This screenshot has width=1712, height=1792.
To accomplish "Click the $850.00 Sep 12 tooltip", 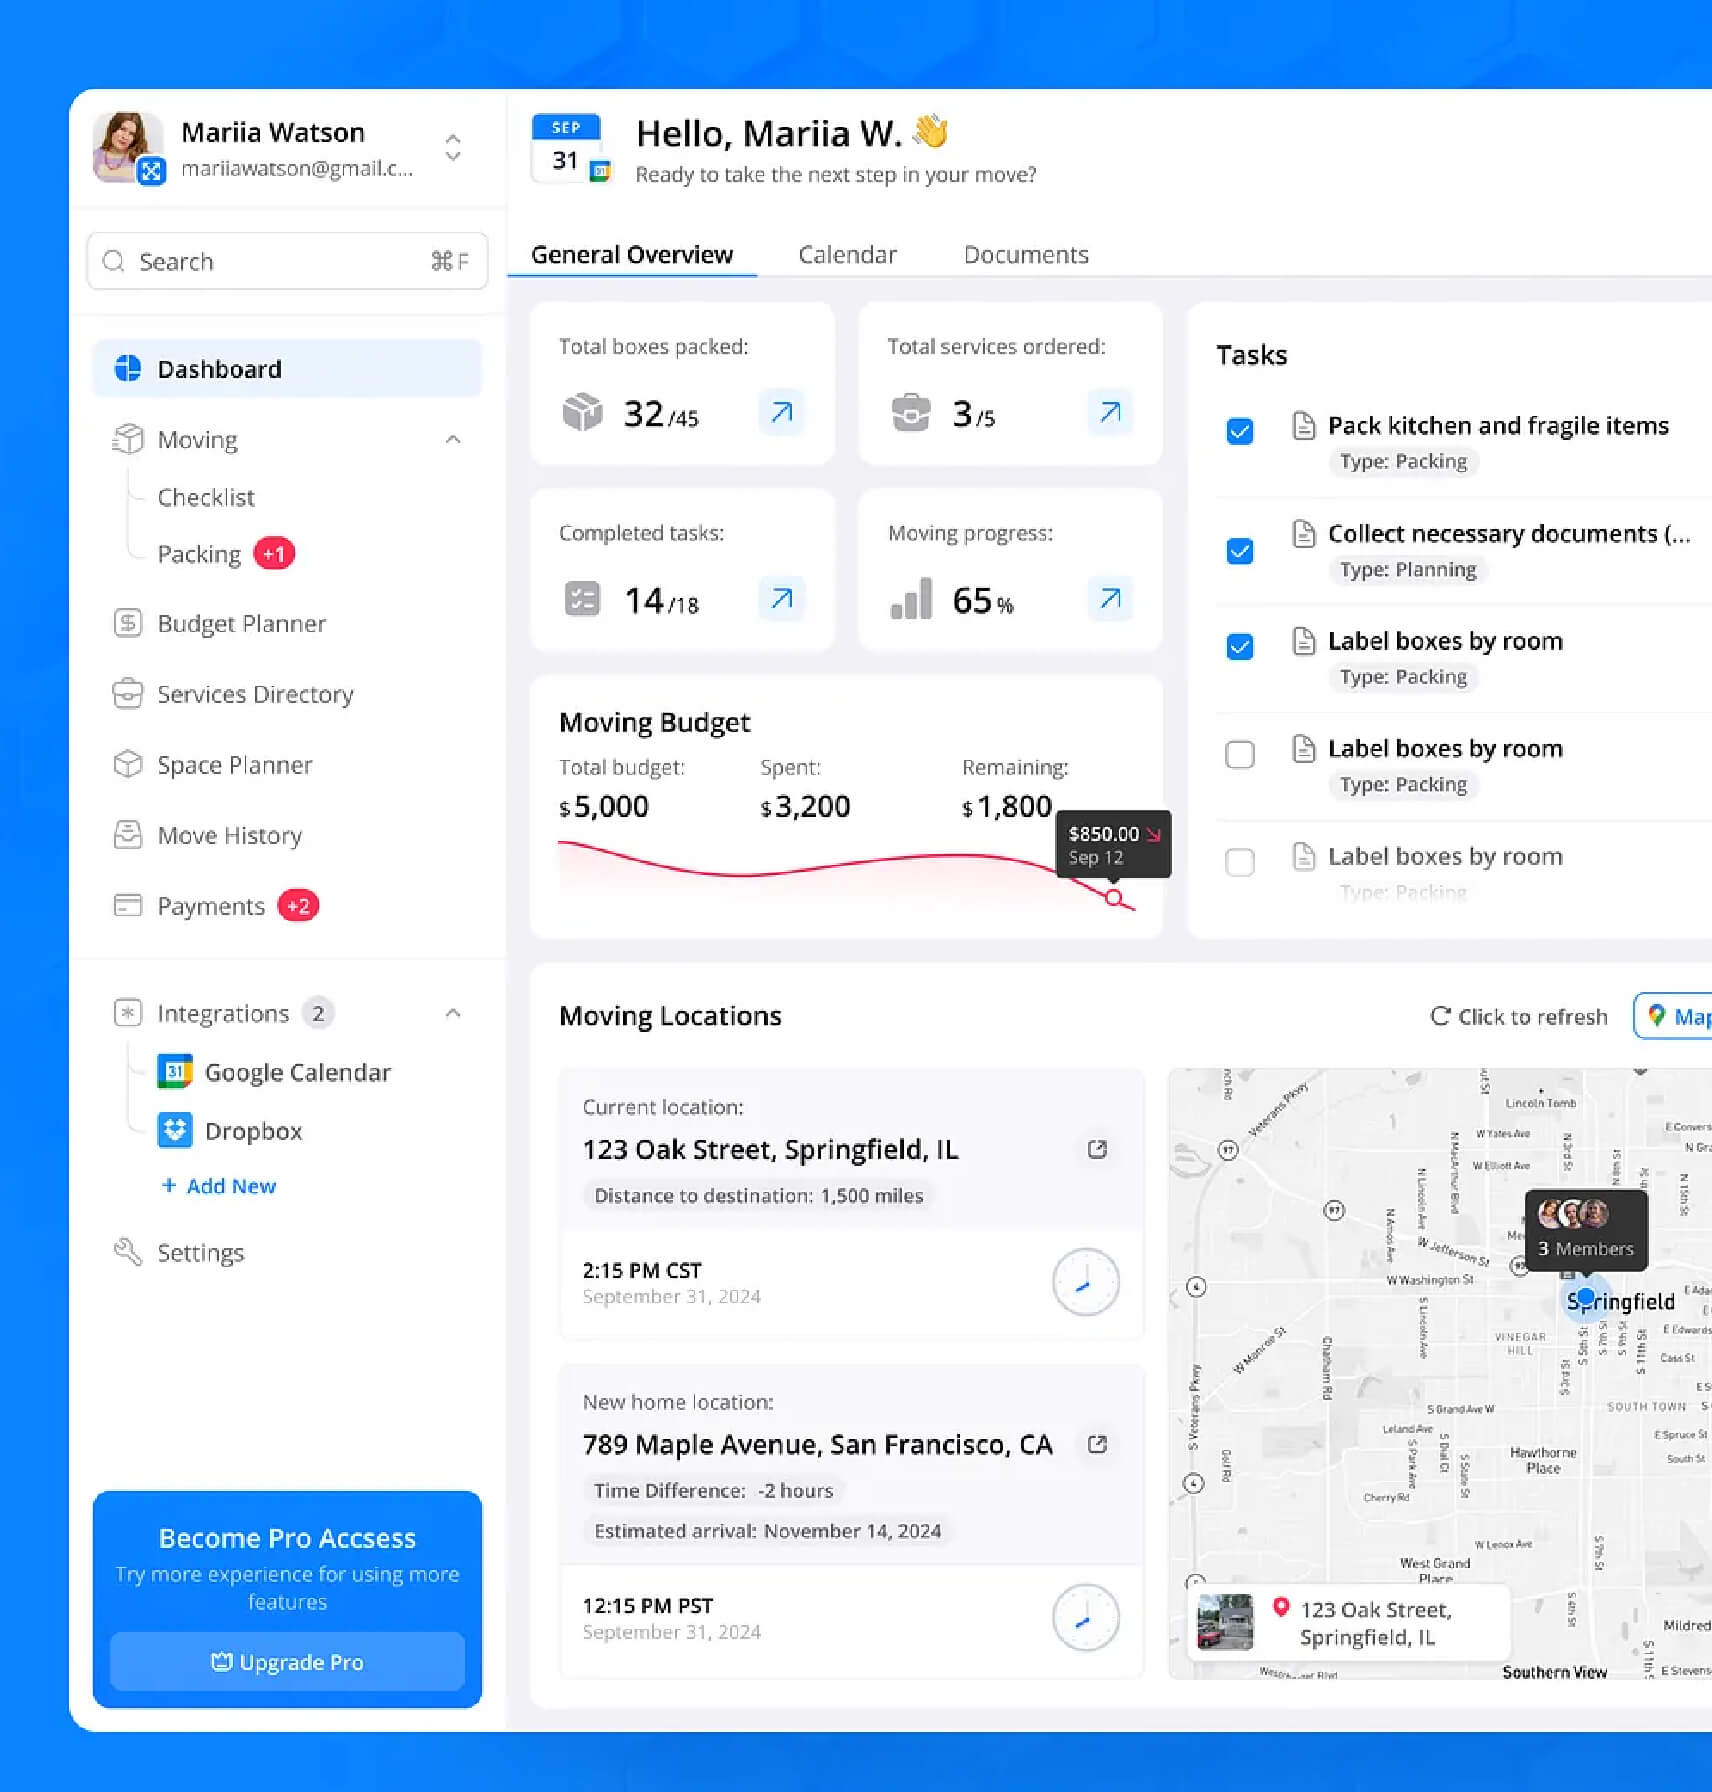I will (x=1113, y=844).
